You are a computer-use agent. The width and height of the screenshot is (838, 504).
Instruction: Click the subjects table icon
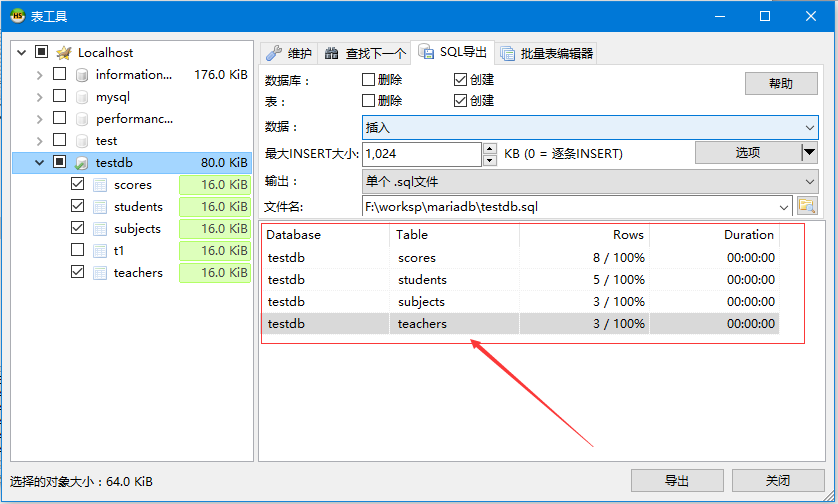pyautogui.click(x=100, y=229)
